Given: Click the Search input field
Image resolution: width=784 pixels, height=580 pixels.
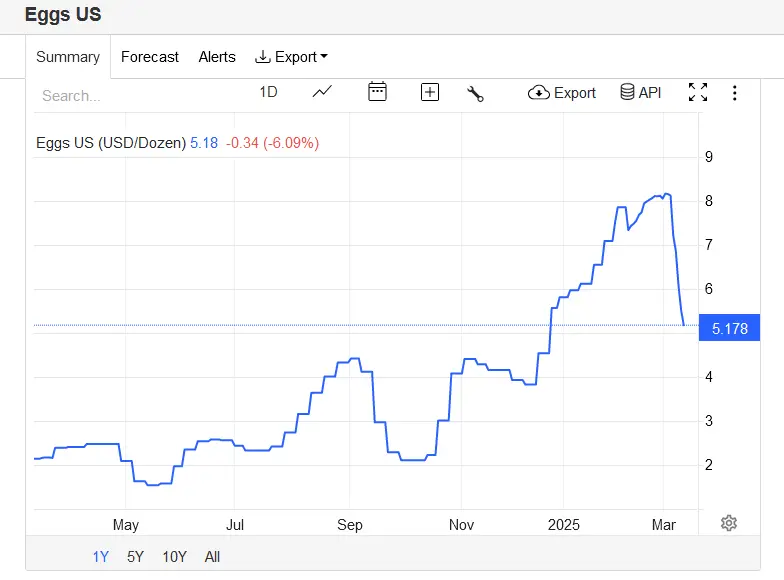Looking at the screenshot, I should click(x=130, y=96).
